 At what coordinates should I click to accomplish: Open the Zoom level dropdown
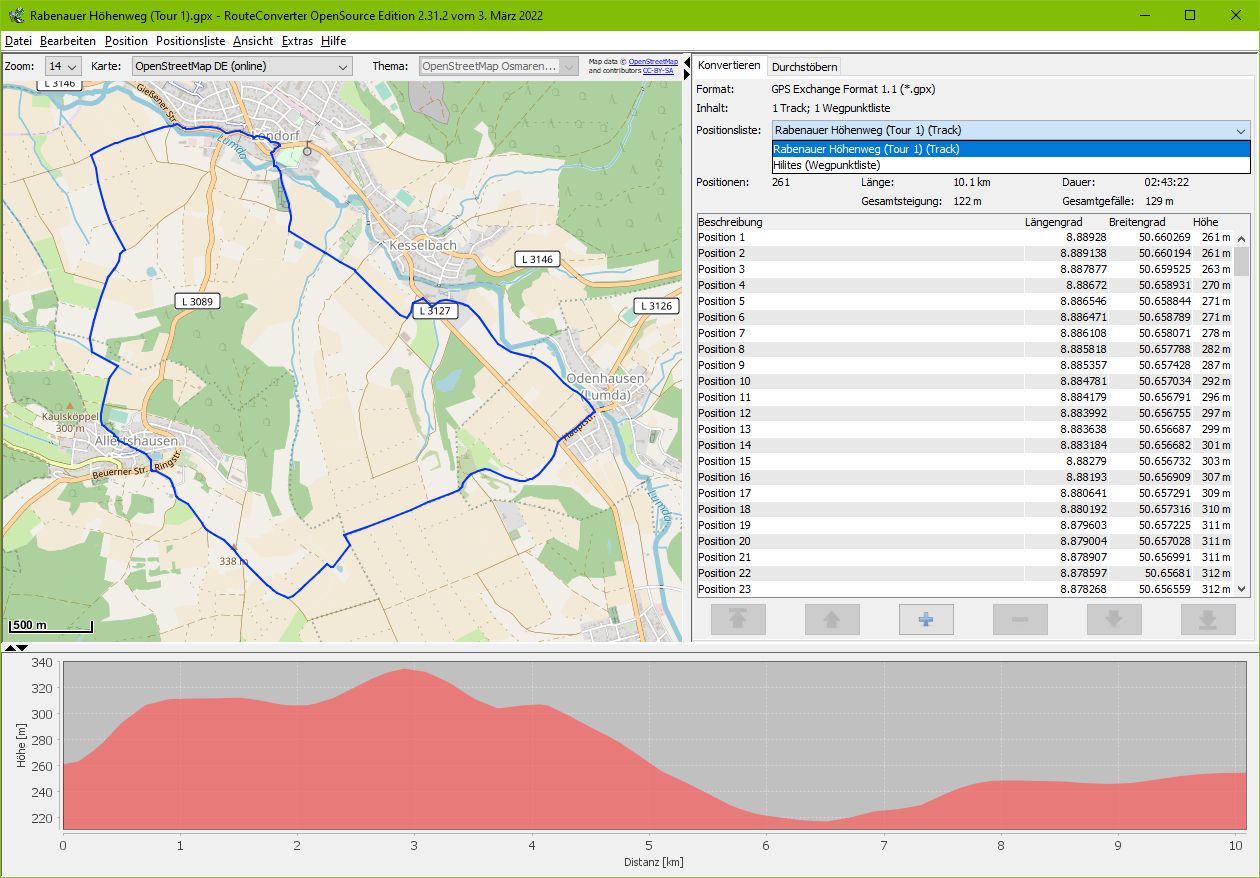coord(61,66)
